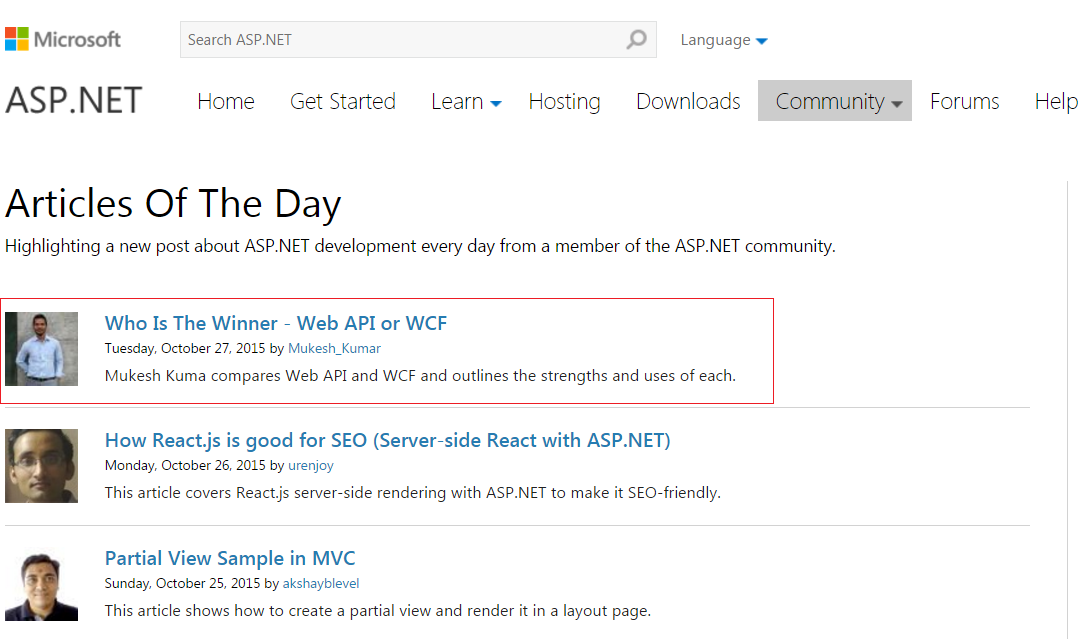Open urenjoy author profile link
Image resolution: width=1084 pixels, height=639 pixels.
pos(310,465)
